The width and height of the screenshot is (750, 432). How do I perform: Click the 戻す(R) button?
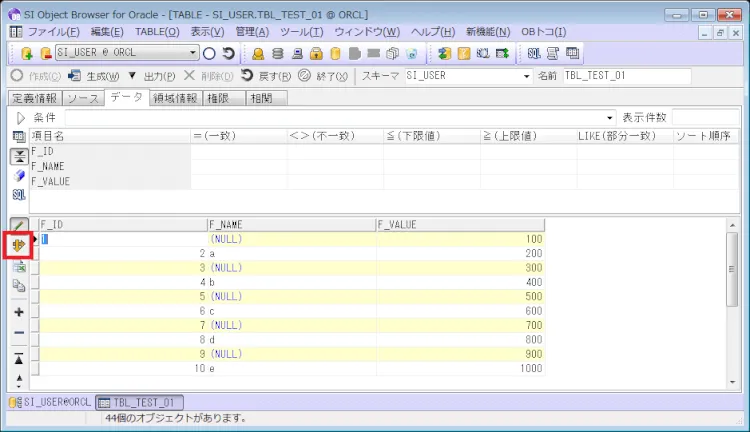click(266, 76)
